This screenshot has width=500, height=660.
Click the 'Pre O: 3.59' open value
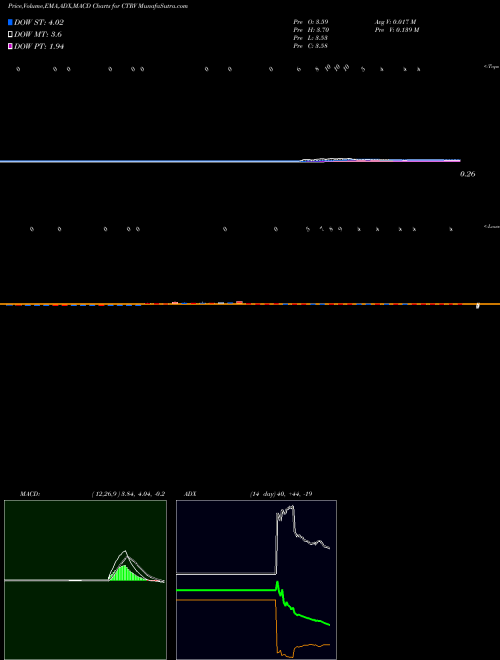[311, 21]
